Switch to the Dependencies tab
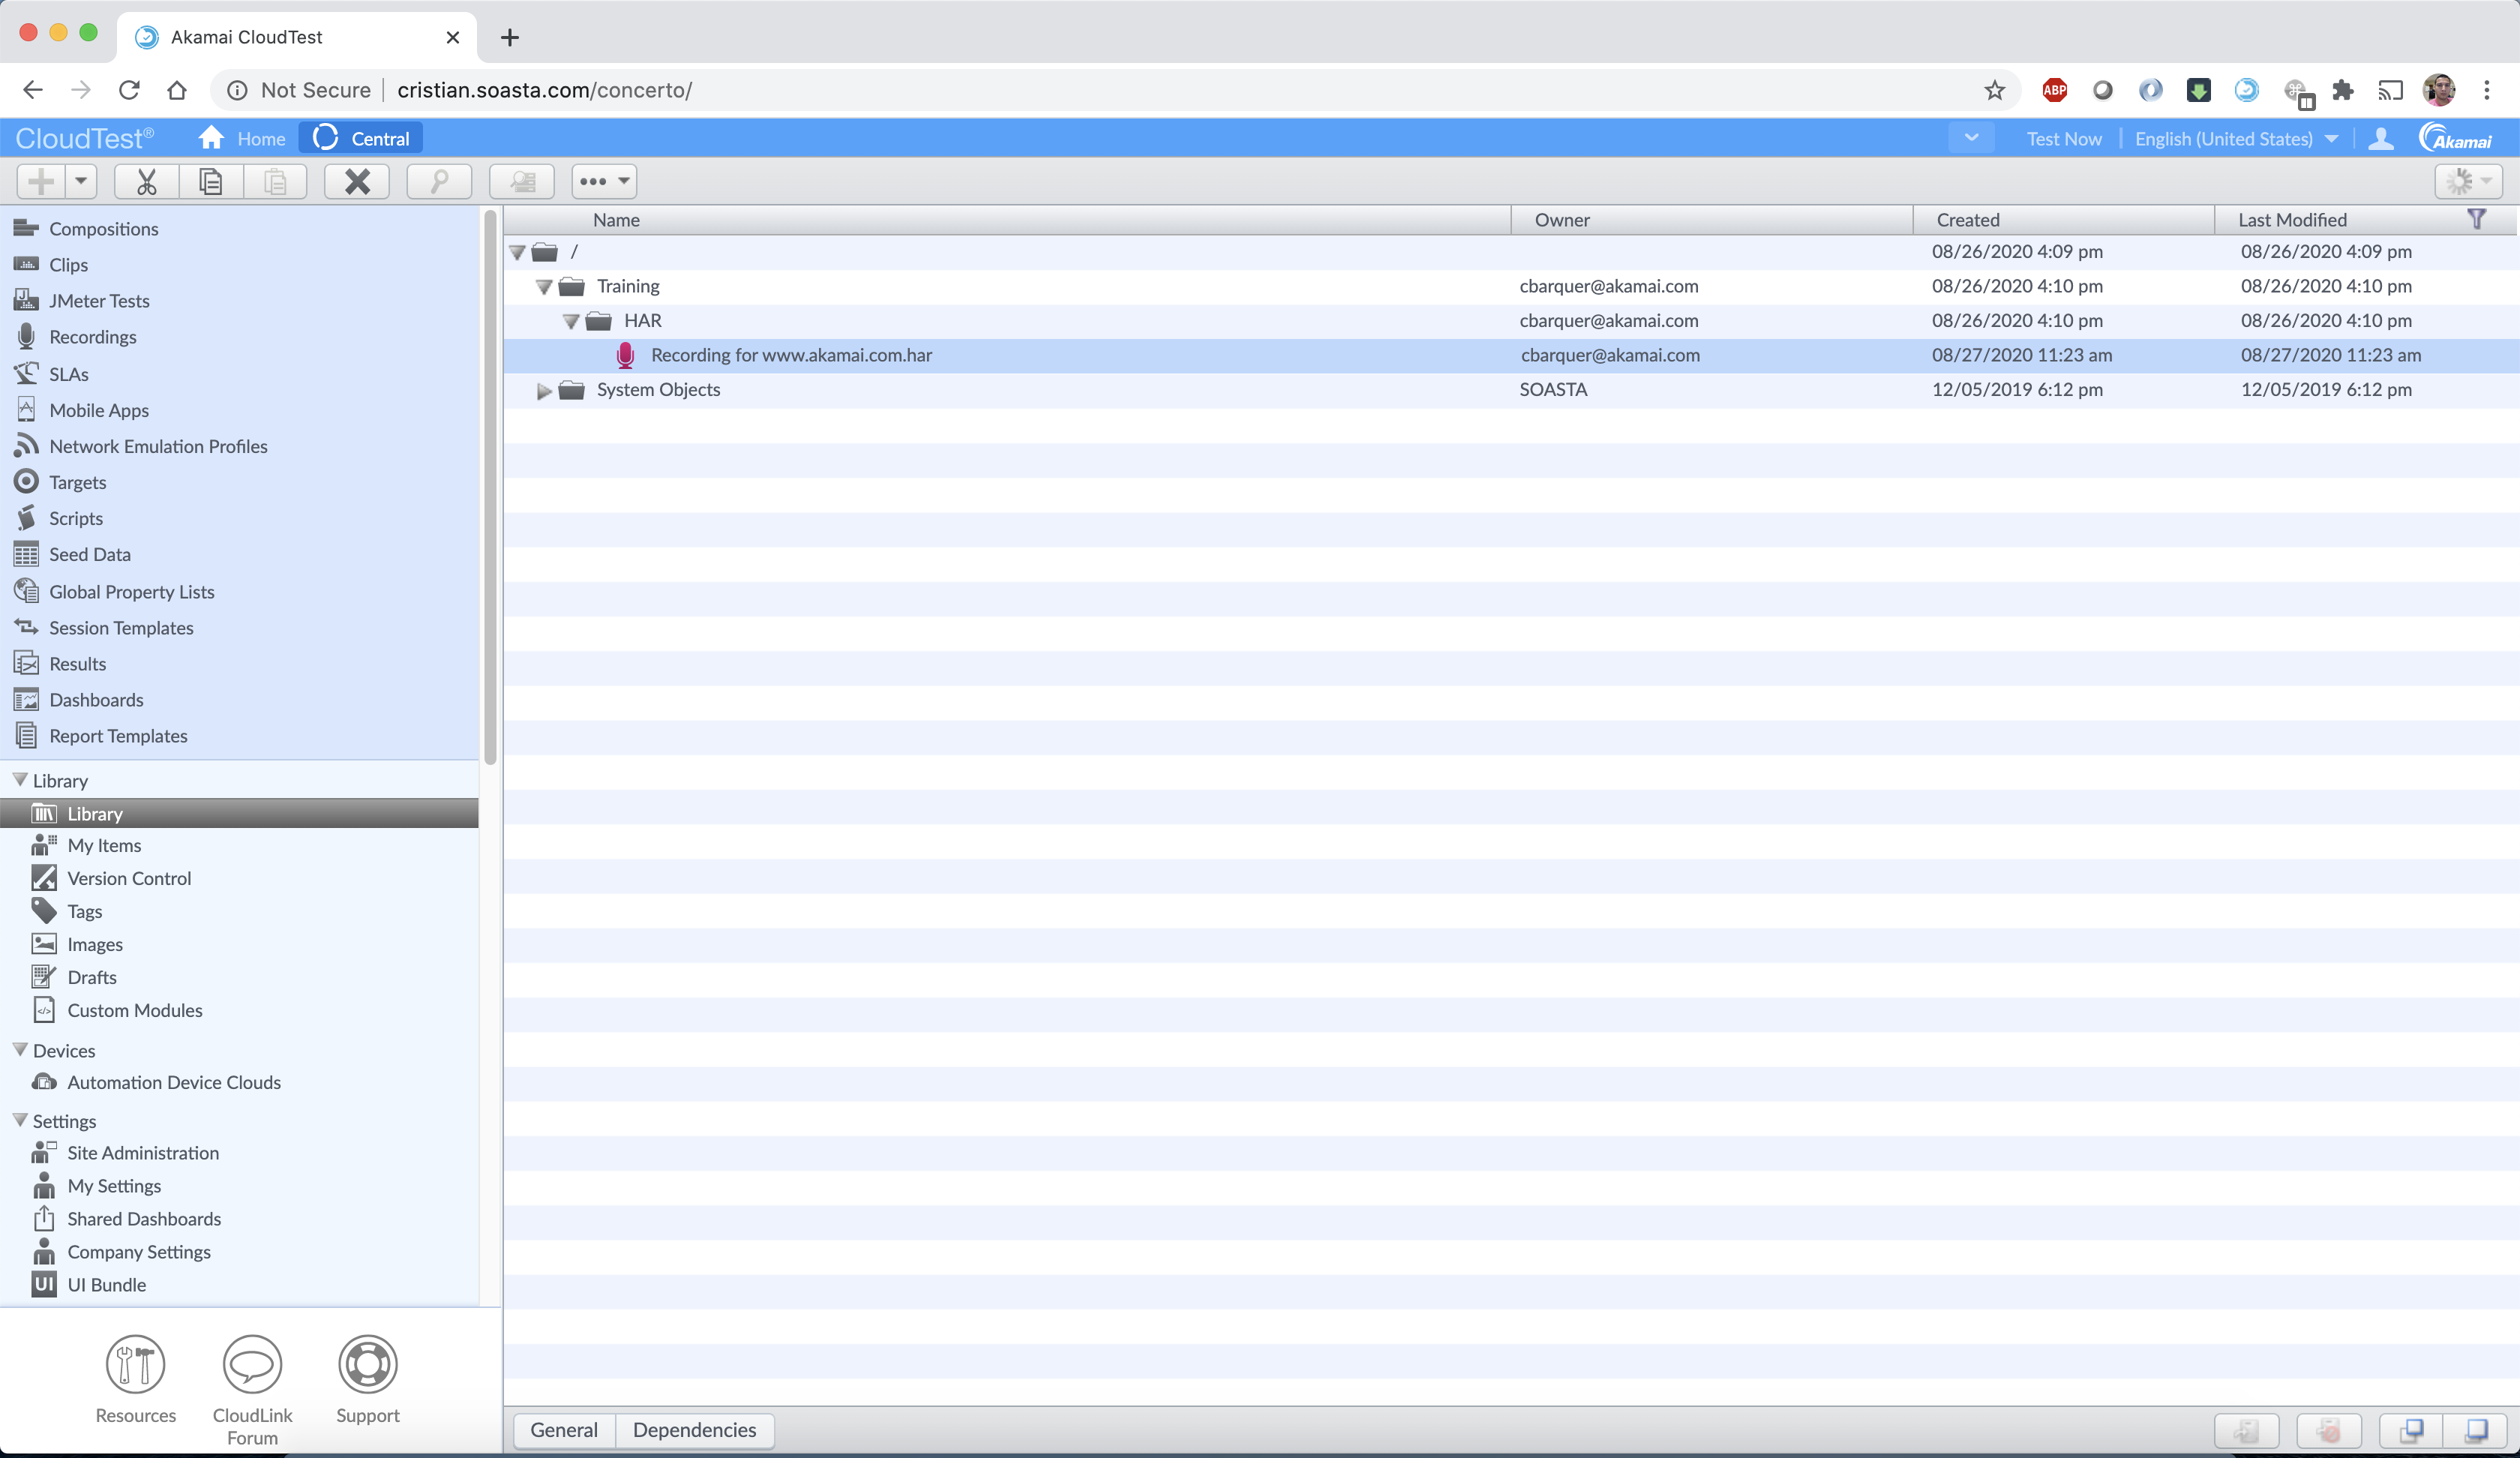 [694, 1429]
